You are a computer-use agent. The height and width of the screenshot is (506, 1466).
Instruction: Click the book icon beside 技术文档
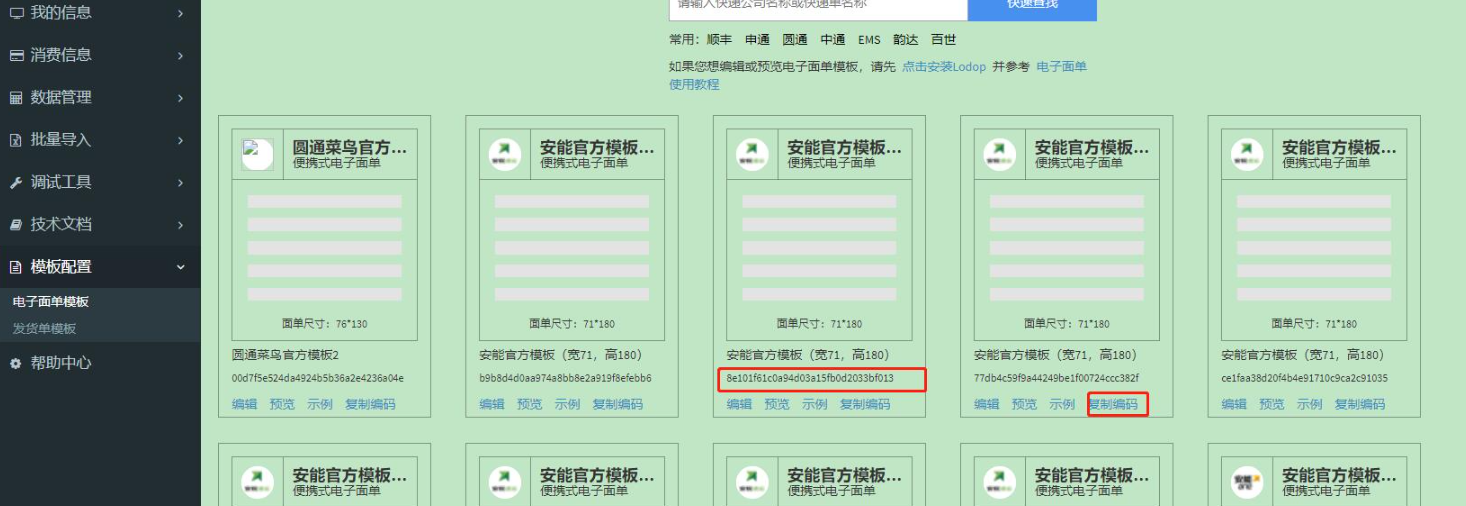(16, 224)
